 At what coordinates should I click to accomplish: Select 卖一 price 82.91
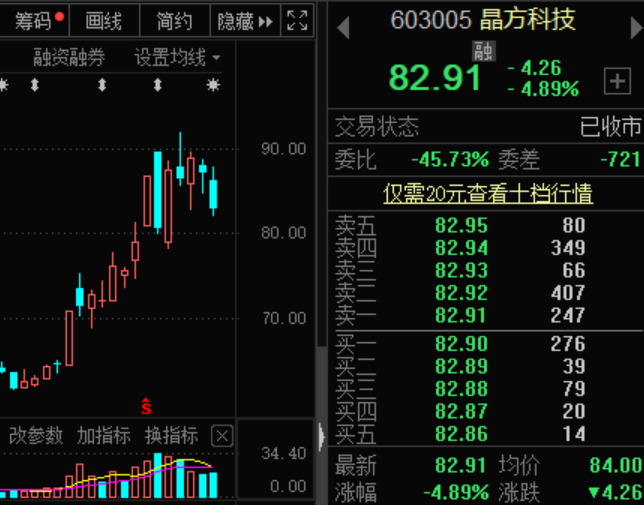pos(461,315)
